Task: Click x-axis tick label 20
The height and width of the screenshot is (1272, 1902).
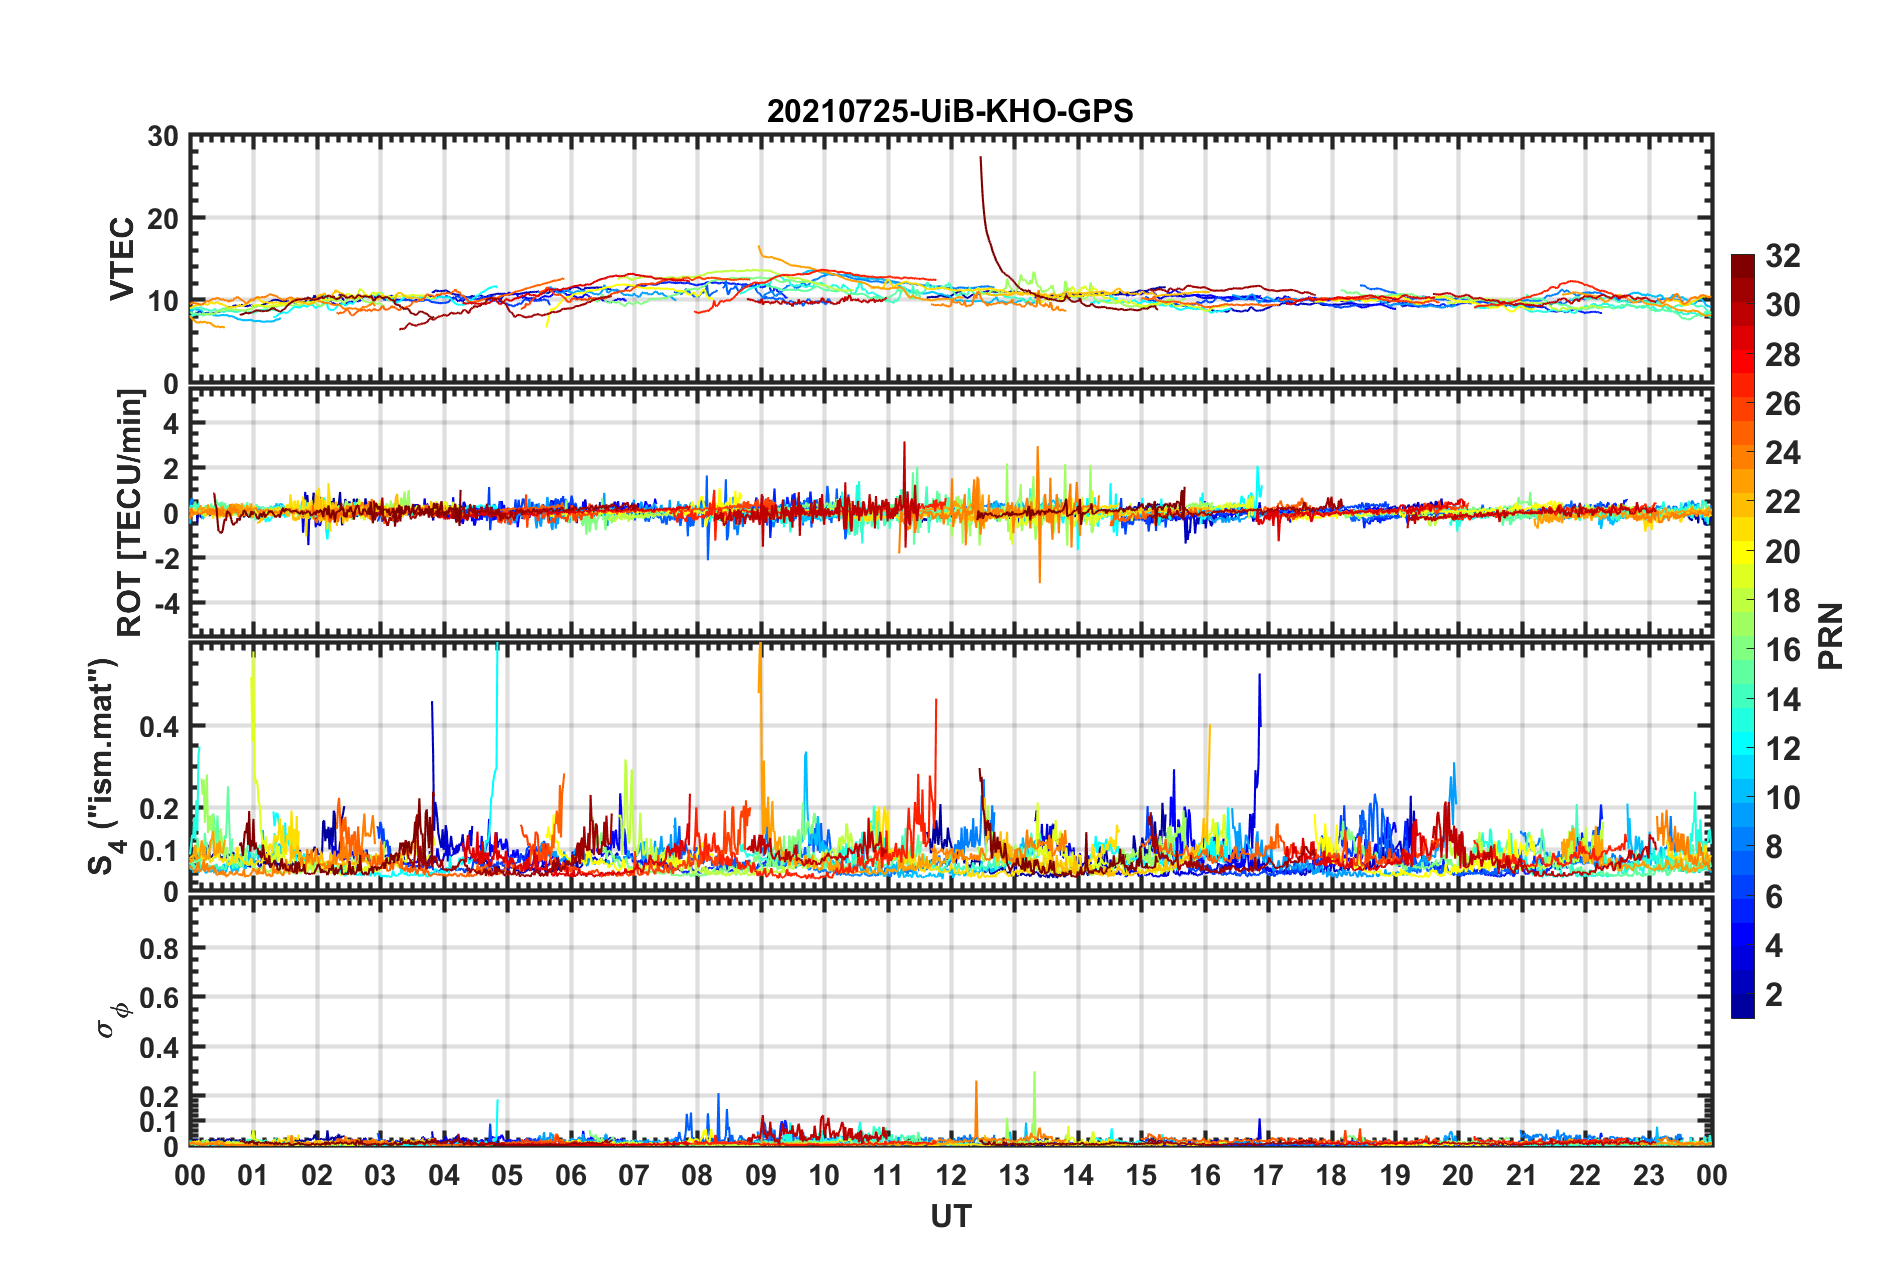Action: tap(1458, 1175)
